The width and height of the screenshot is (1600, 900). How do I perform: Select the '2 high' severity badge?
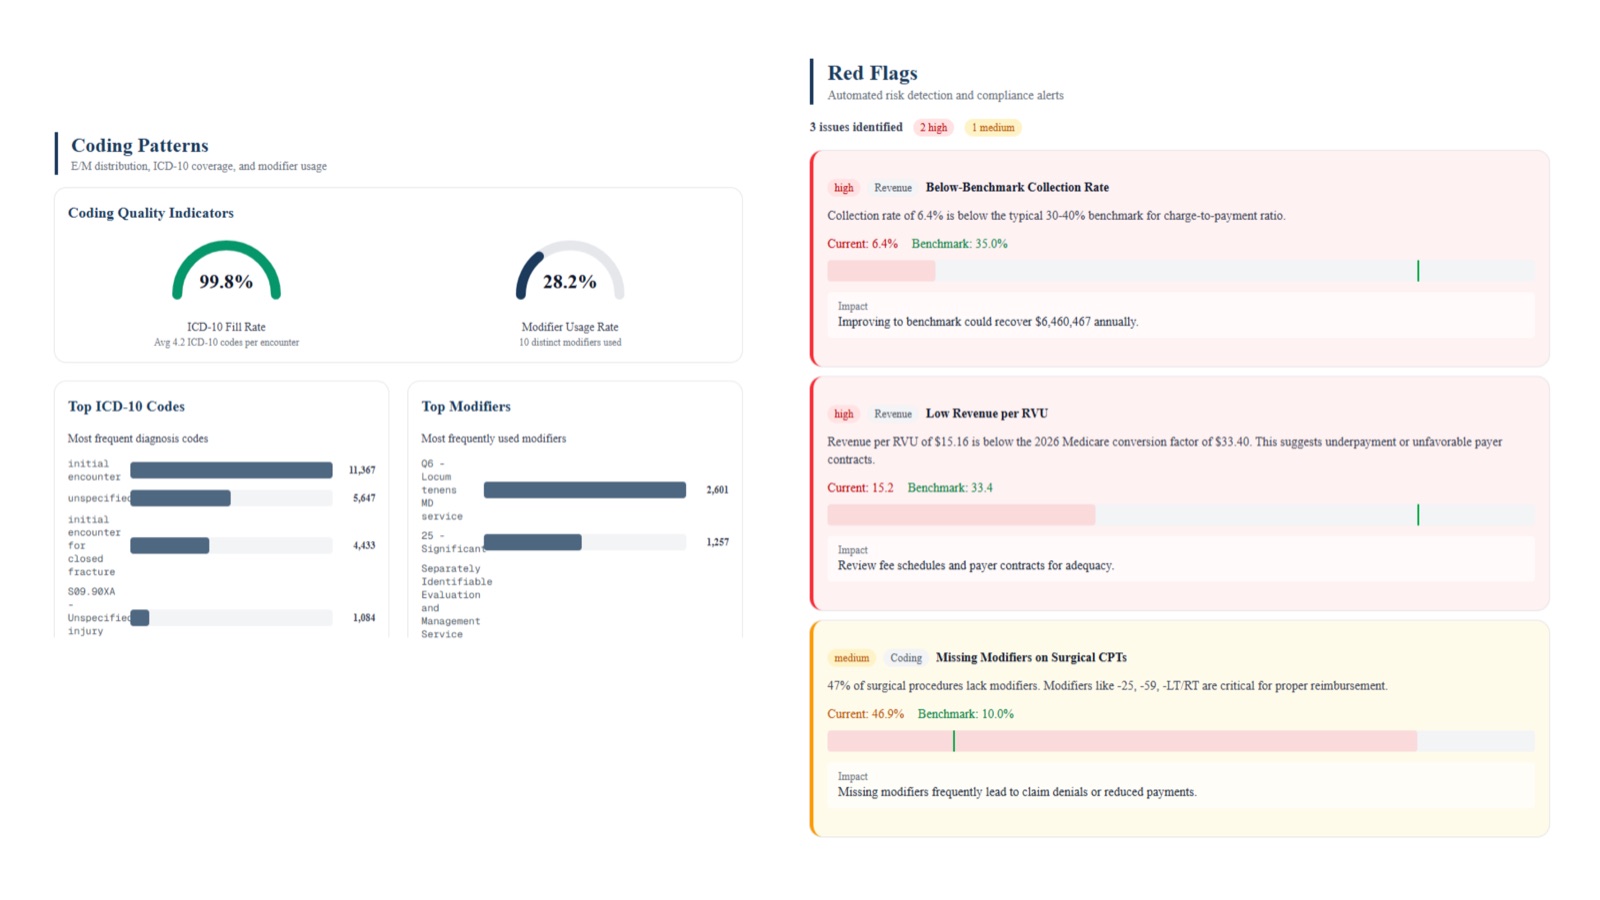(933, 128)
